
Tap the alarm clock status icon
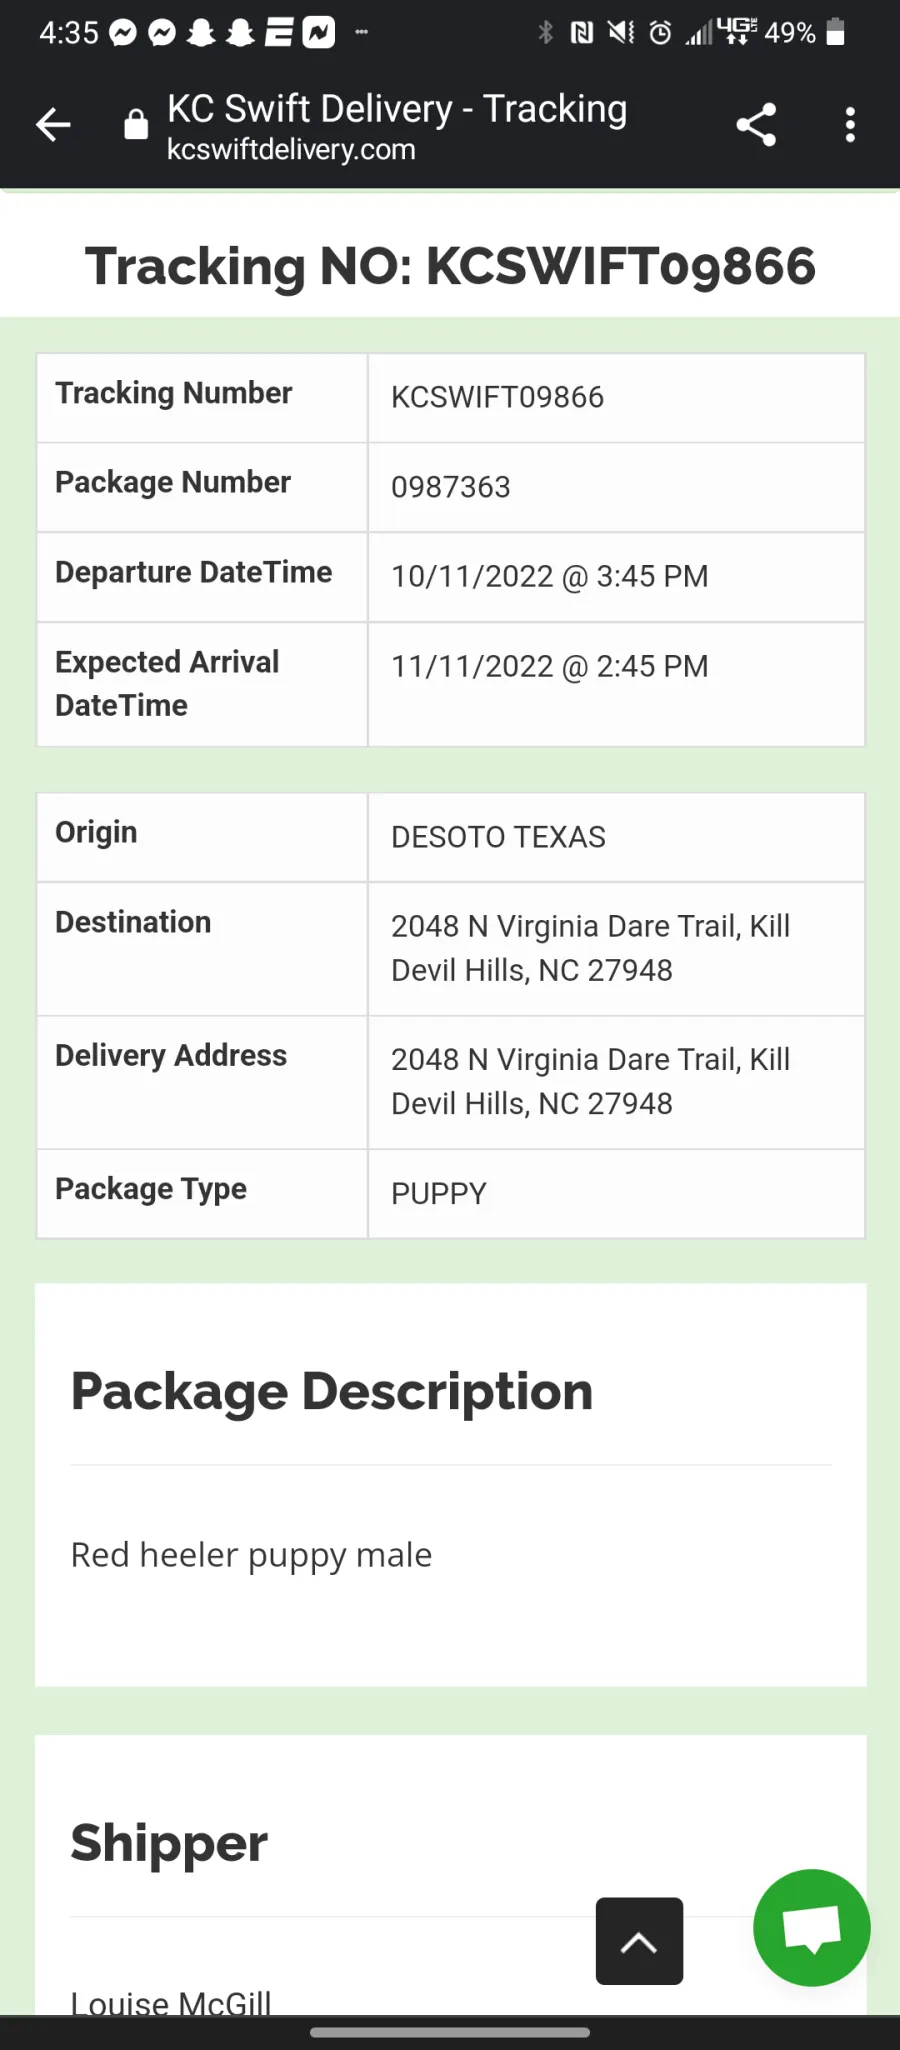[x=660, y=33]
